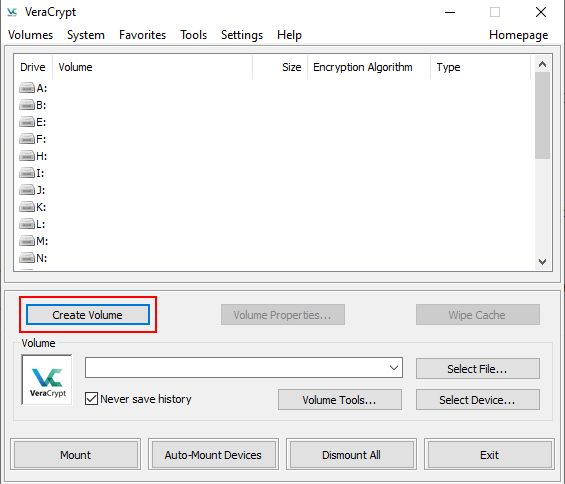Viewport: 565px width, 484px height.
Task: Select the M: drive icon
Action: [x=27, y=241]
